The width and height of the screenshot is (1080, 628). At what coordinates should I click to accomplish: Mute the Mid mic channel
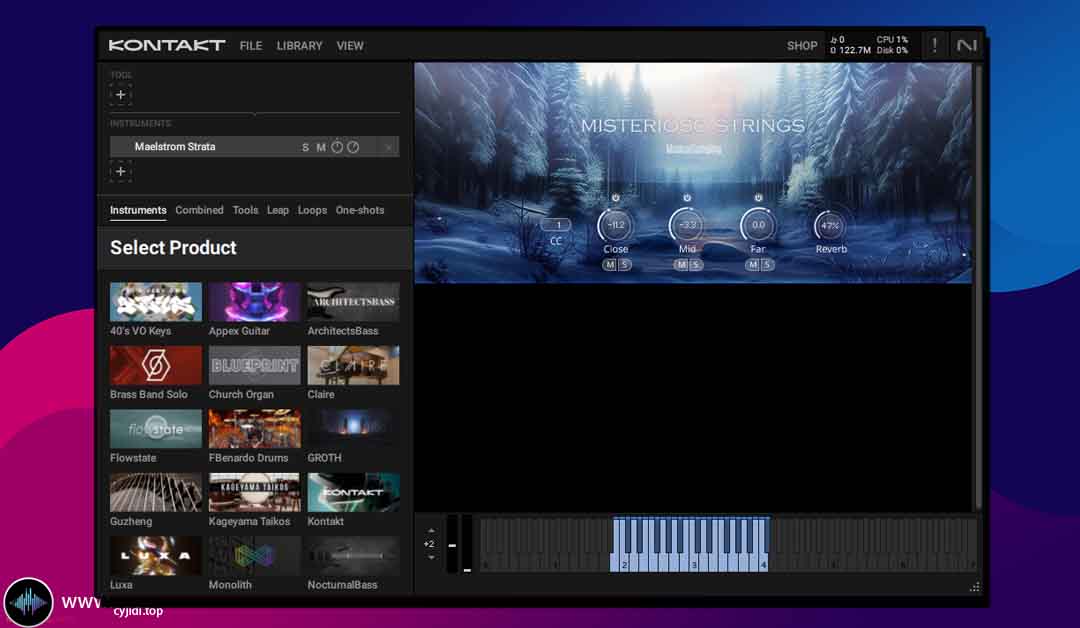(x=681, y=265)
